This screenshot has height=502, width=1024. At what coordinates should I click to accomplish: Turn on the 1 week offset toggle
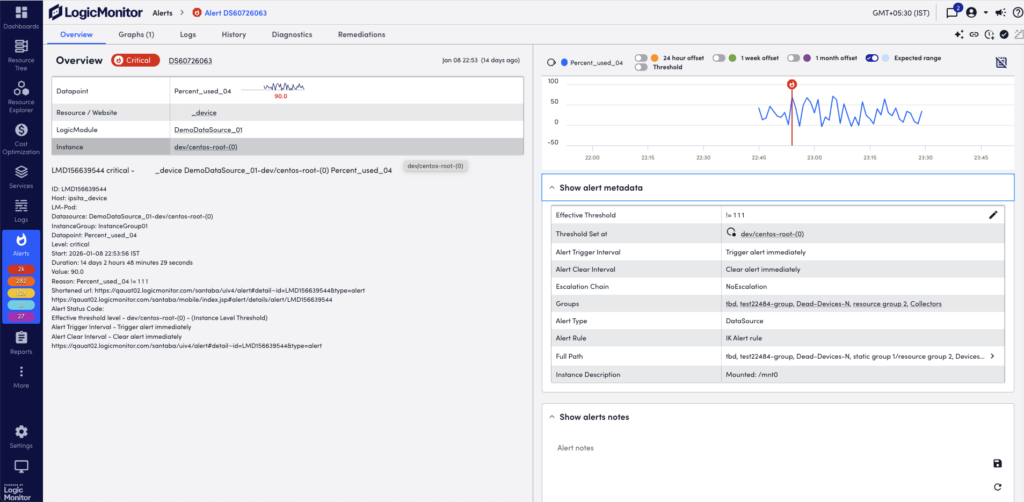point(719,58)
